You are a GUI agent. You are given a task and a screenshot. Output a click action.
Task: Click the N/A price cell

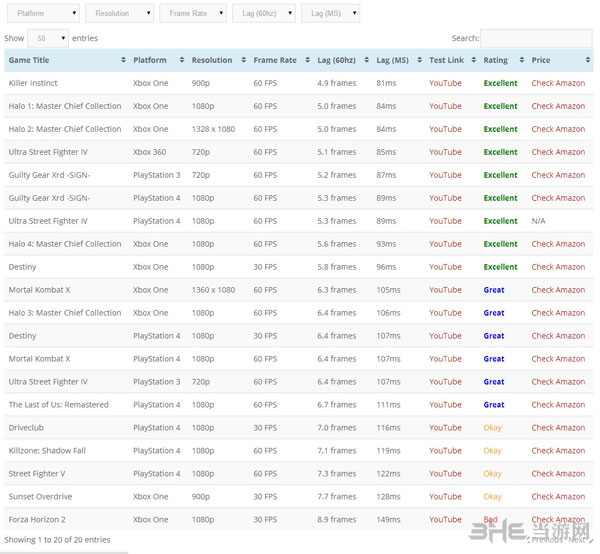point(538,221)
